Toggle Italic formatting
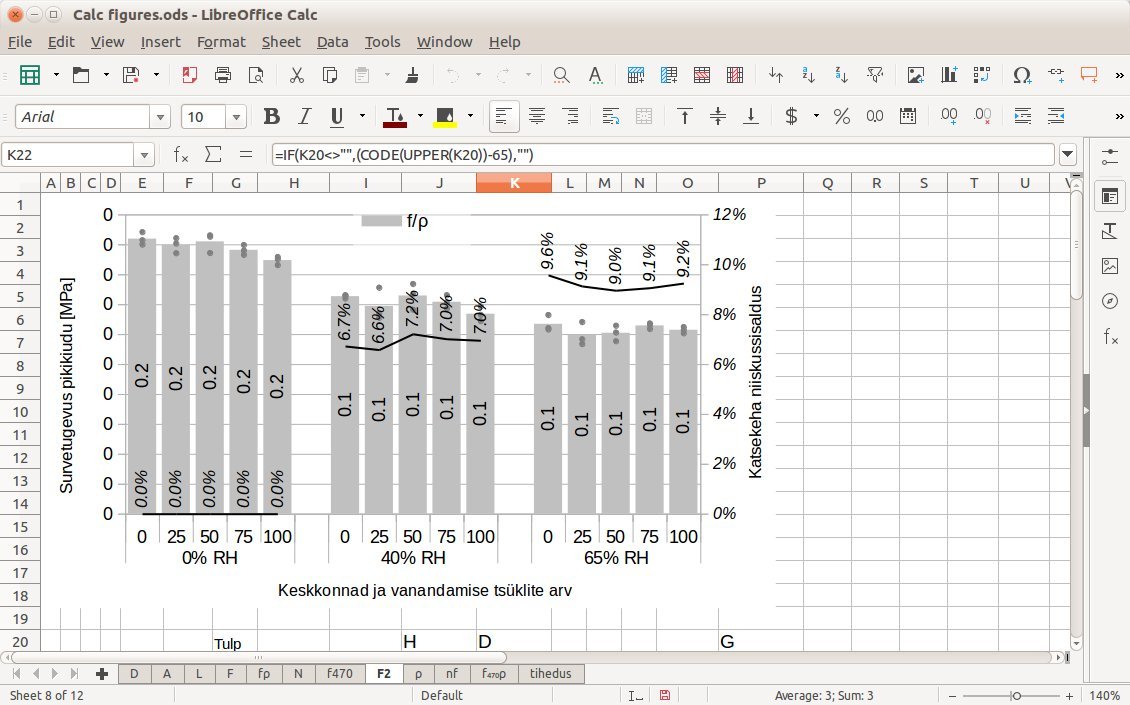The image size is (1130, 705). click(x=304, y=116)
